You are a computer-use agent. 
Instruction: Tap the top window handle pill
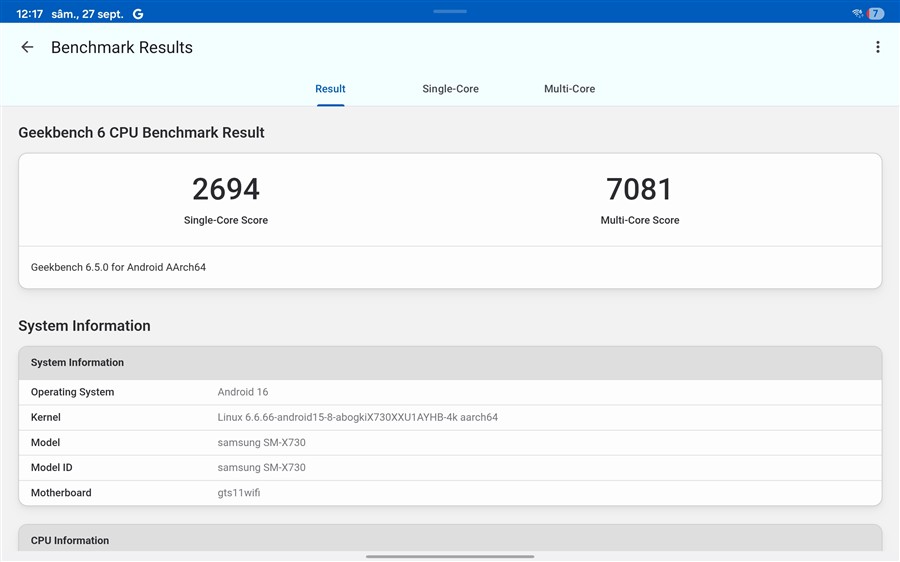(x=450, y=11)
